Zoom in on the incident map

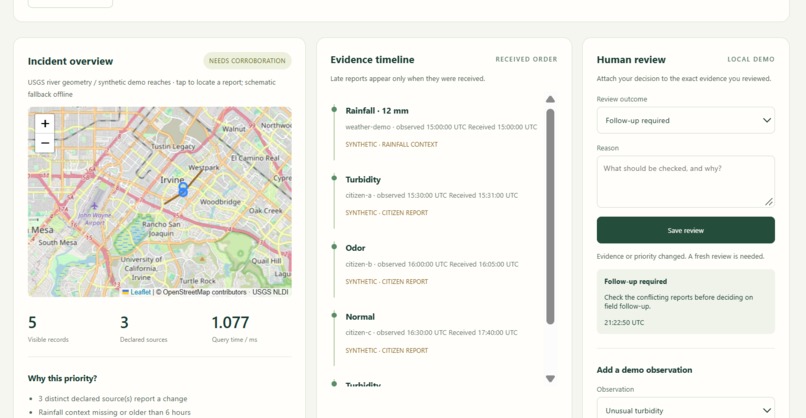pyautogui.click(x=45, y=123)
